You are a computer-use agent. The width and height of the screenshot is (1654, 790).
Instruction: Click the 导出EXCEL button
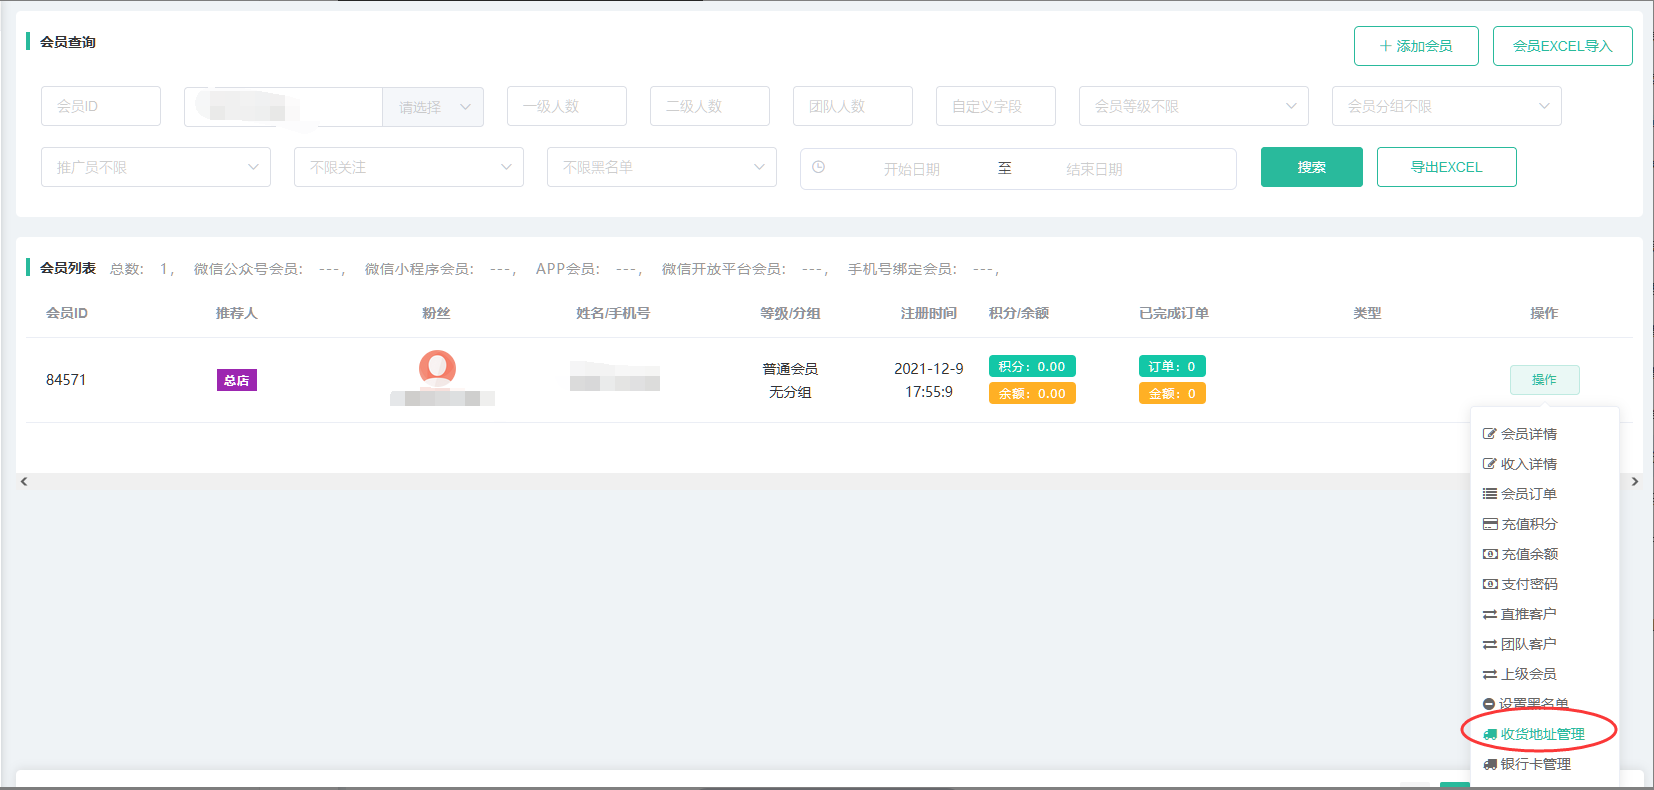[1446, 167]
